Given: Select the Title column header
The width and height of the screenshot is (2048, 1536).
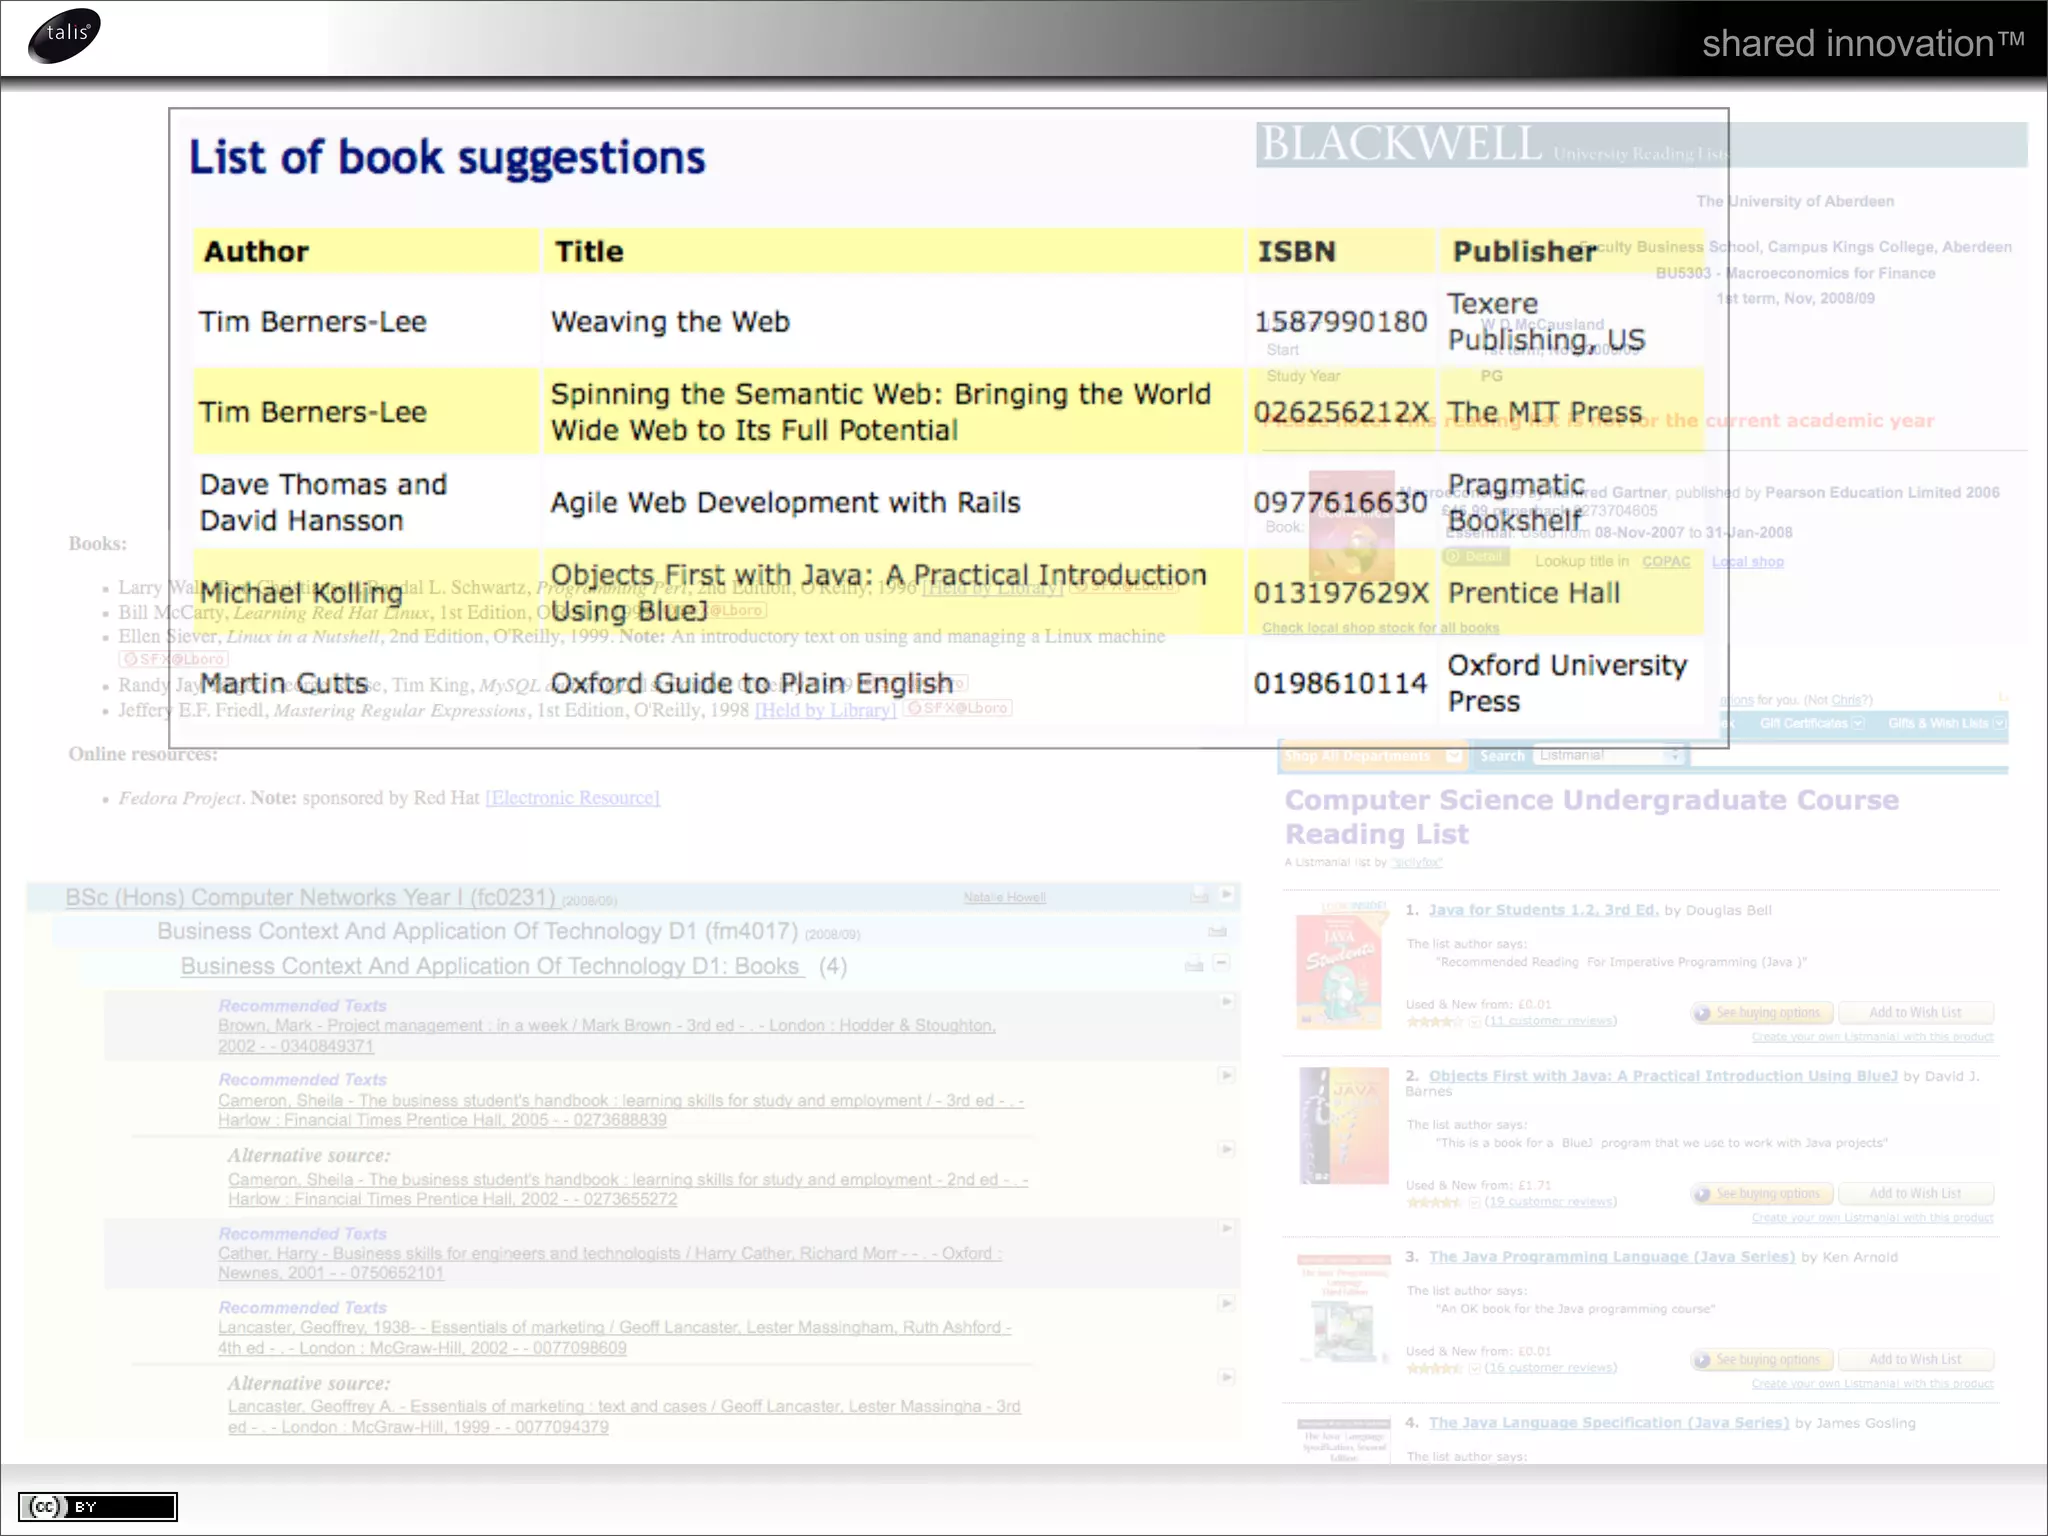Looking at the screenshot, I should point(893,251).
